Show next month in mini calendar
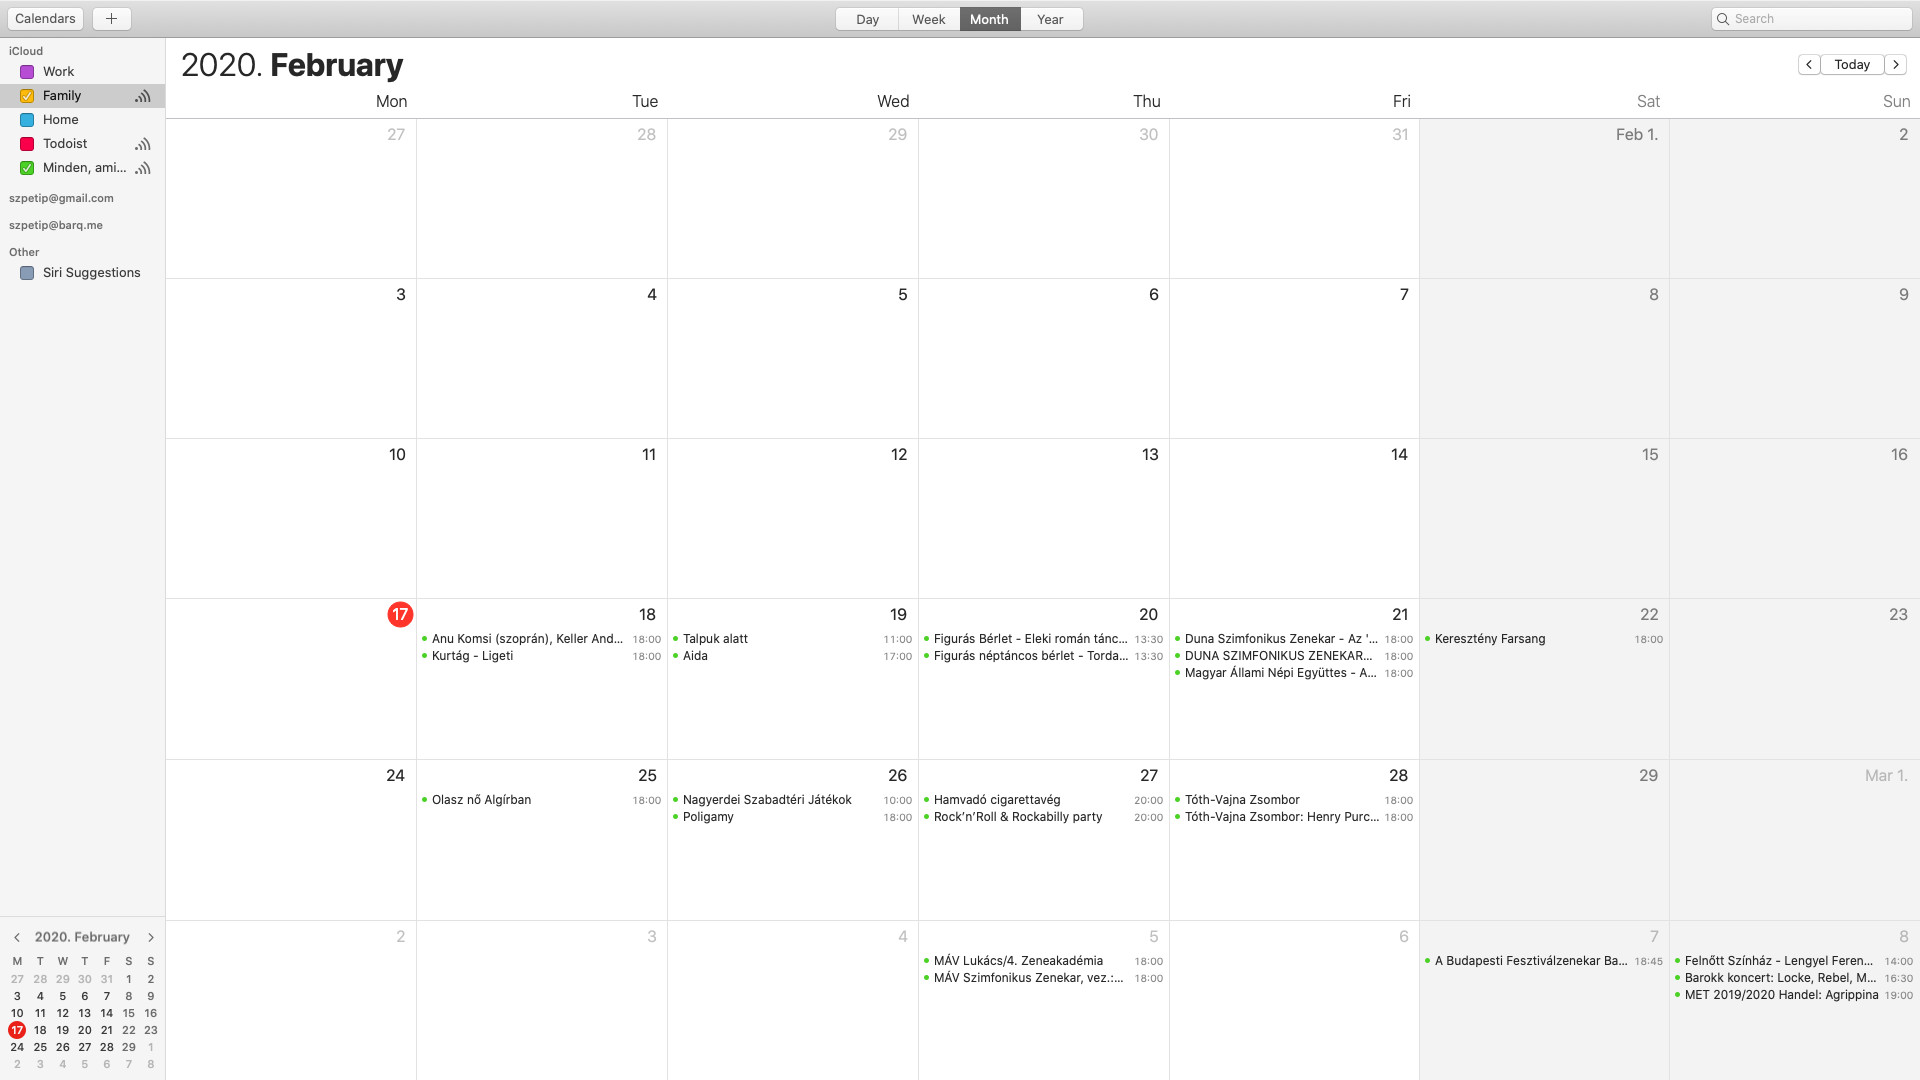The width and height of the screenshot is (1920, 1080). click(151, 937)
